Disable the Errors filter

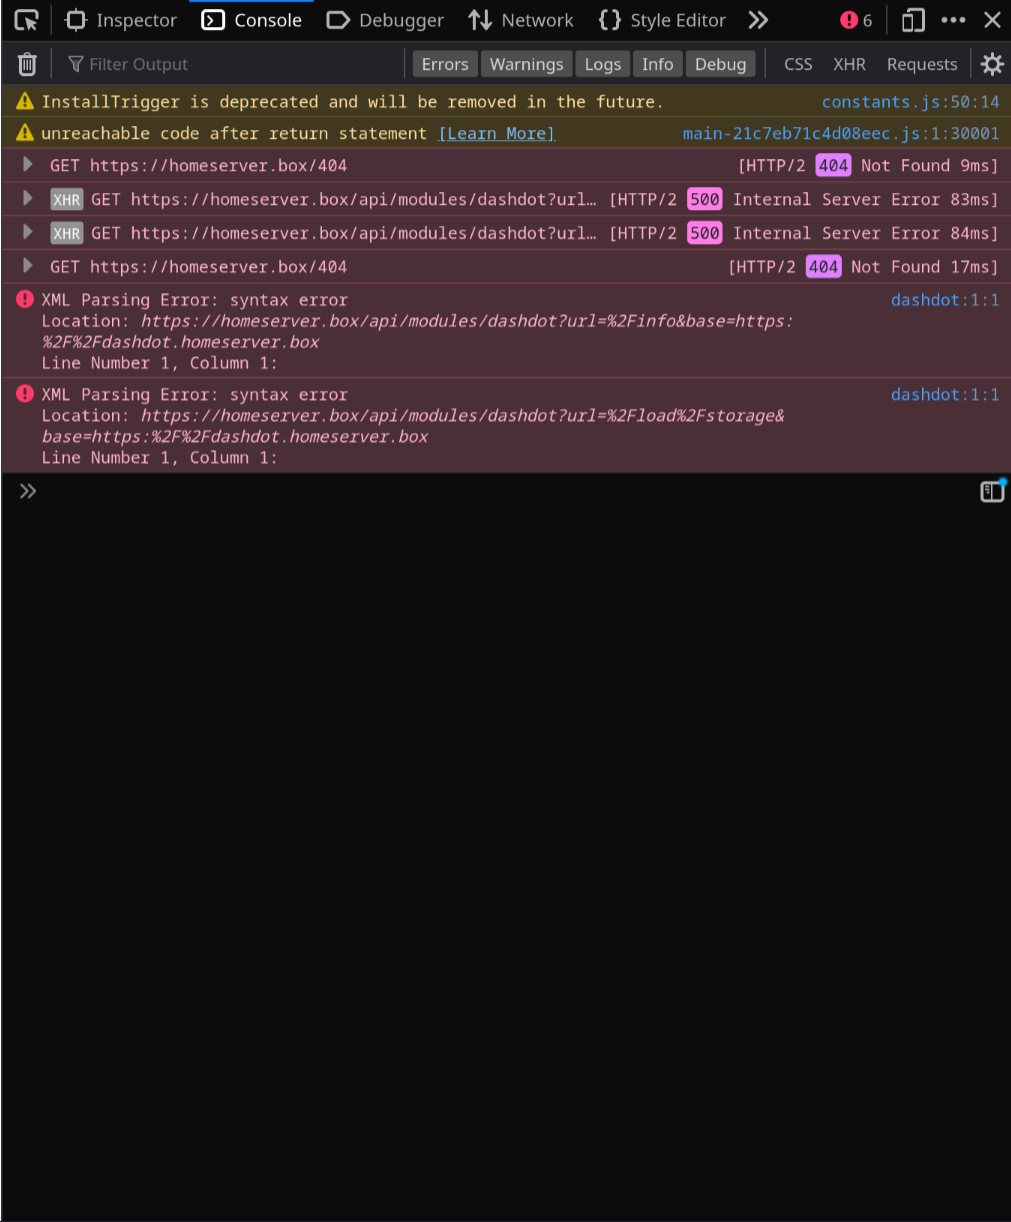point(444,63)
